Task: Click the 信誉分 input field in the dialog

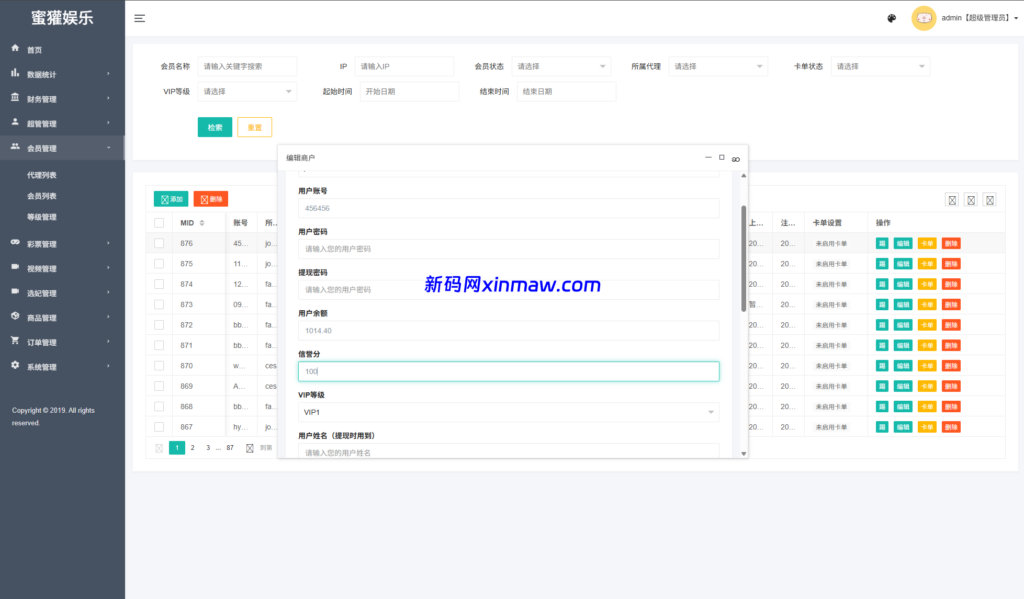Action: point(509,370)
